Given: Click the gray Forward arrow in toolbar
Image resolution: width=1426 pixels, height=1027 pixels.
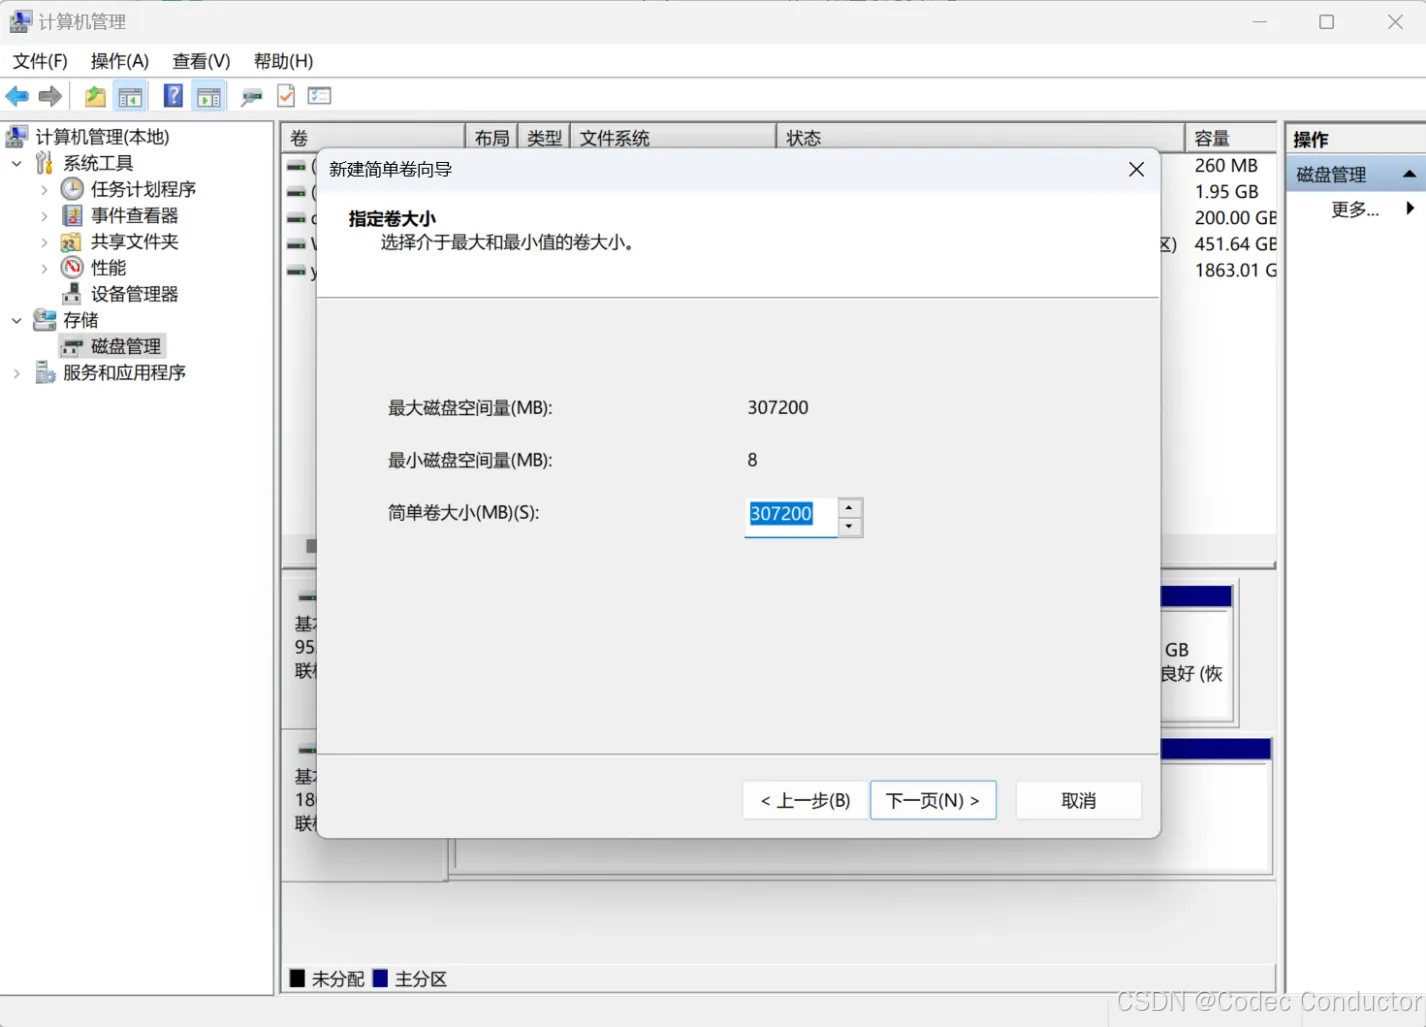Looking at the screenshot, I should (50, 96).
